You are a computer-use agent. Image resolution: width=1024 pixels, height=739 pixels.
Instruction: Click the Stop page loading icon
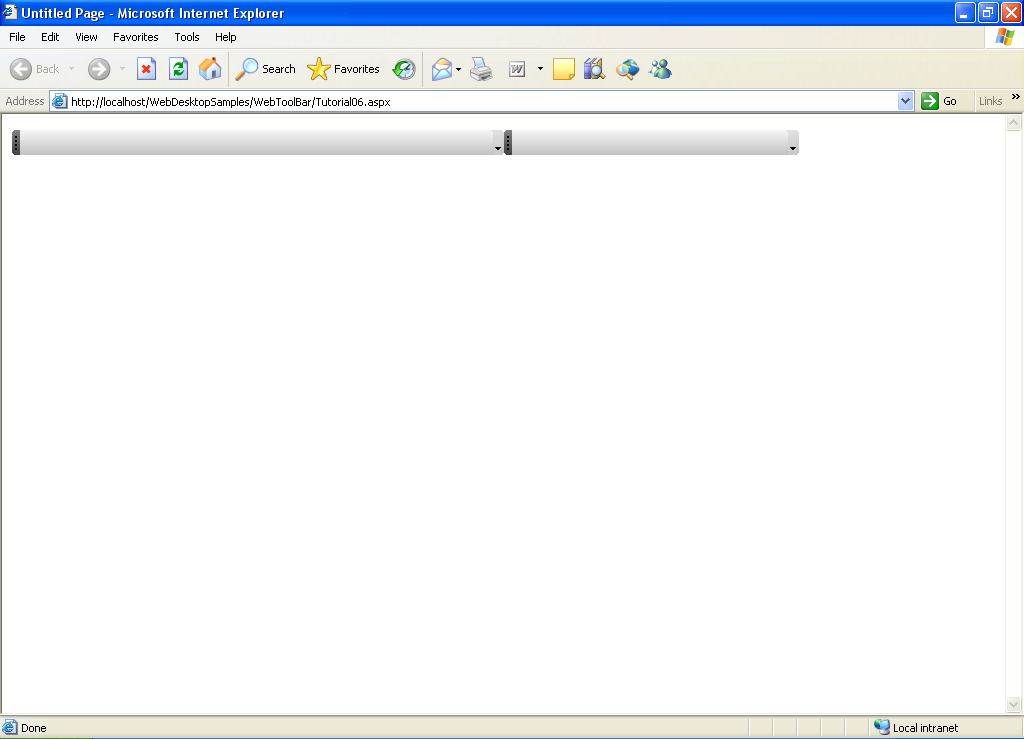click(x=146, y=69)
